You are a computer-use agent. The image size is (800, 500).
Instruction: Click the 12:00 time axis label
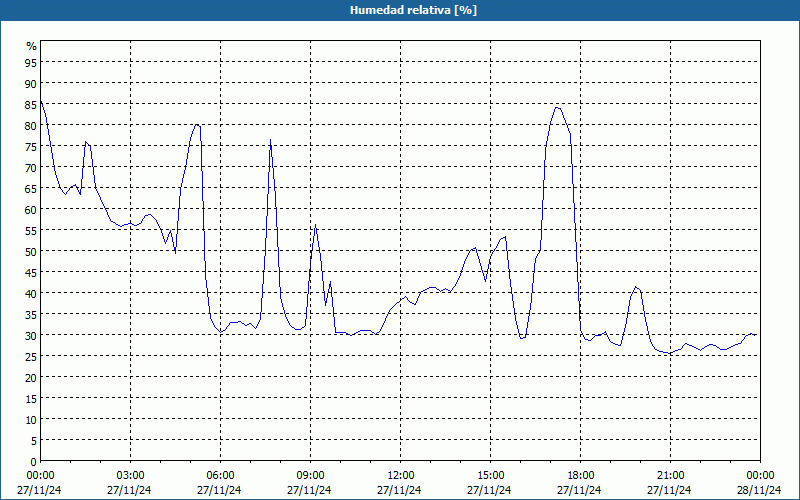(401, 476)
